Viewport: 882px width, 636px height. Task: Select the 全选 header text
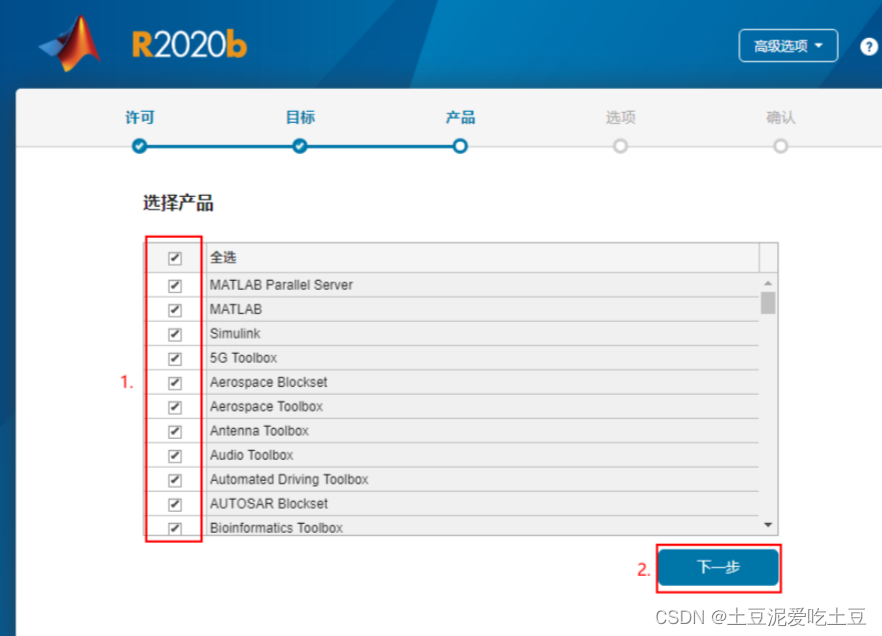223,258
